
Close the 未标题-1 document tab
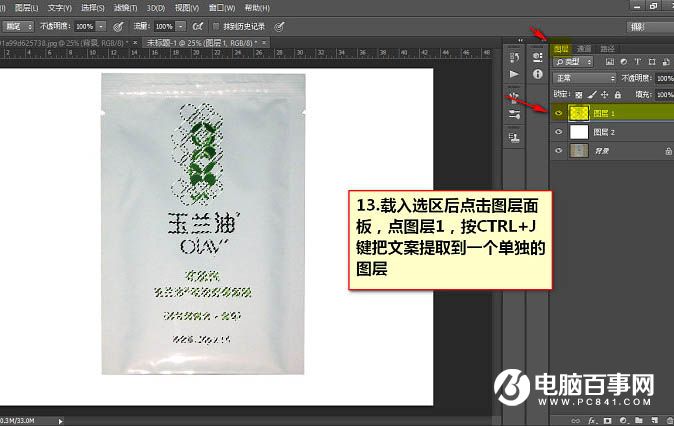tap(264, 43)
